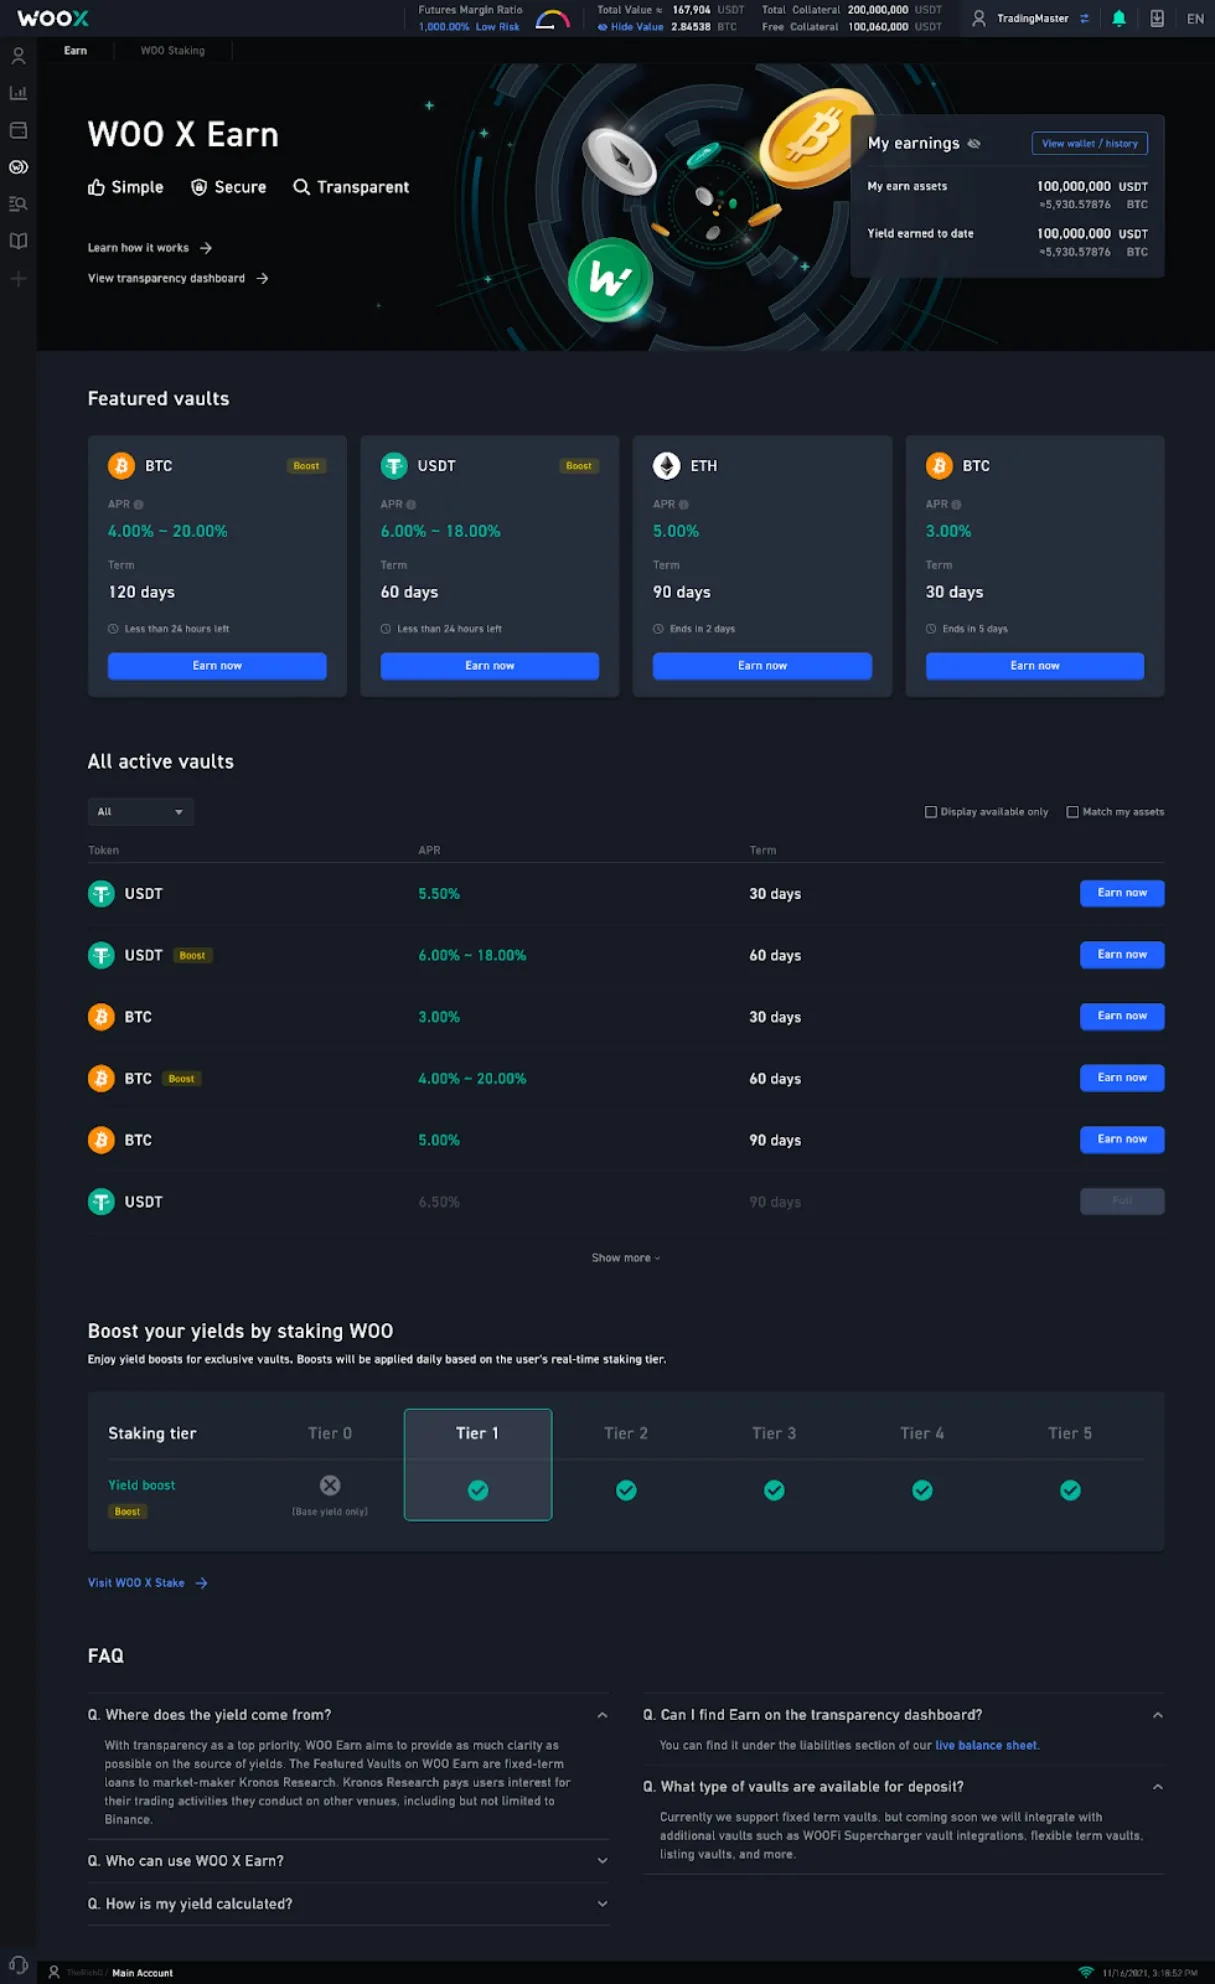This screenshot has width=1215, height=1984.
Task: Click the Tier 0 cross icon
Action: pos(330,1485)
